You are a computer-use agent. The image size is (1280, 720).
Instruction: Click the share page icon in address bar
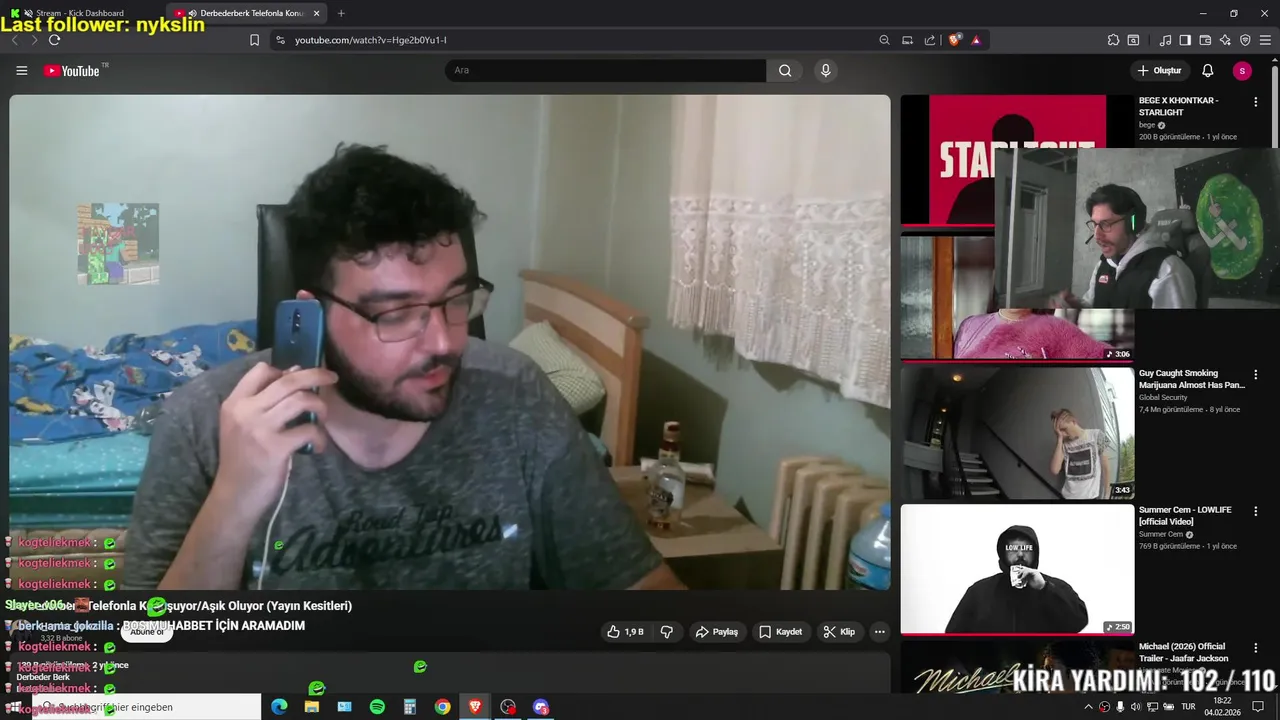[x=930, y=40]
